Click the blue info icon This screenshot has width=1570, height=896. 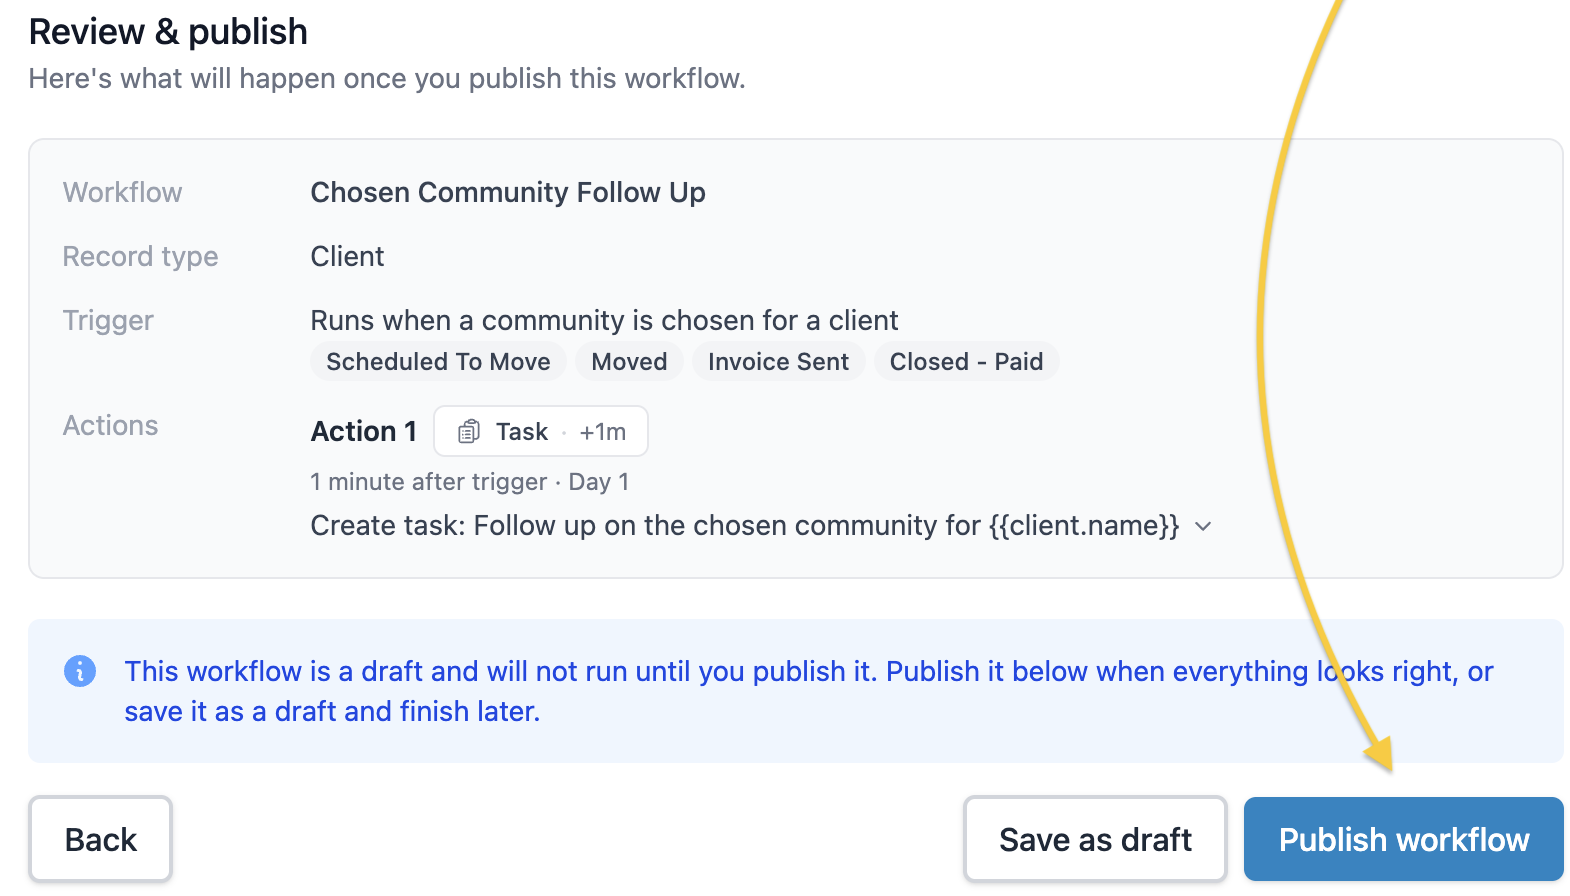click(80, 671)
